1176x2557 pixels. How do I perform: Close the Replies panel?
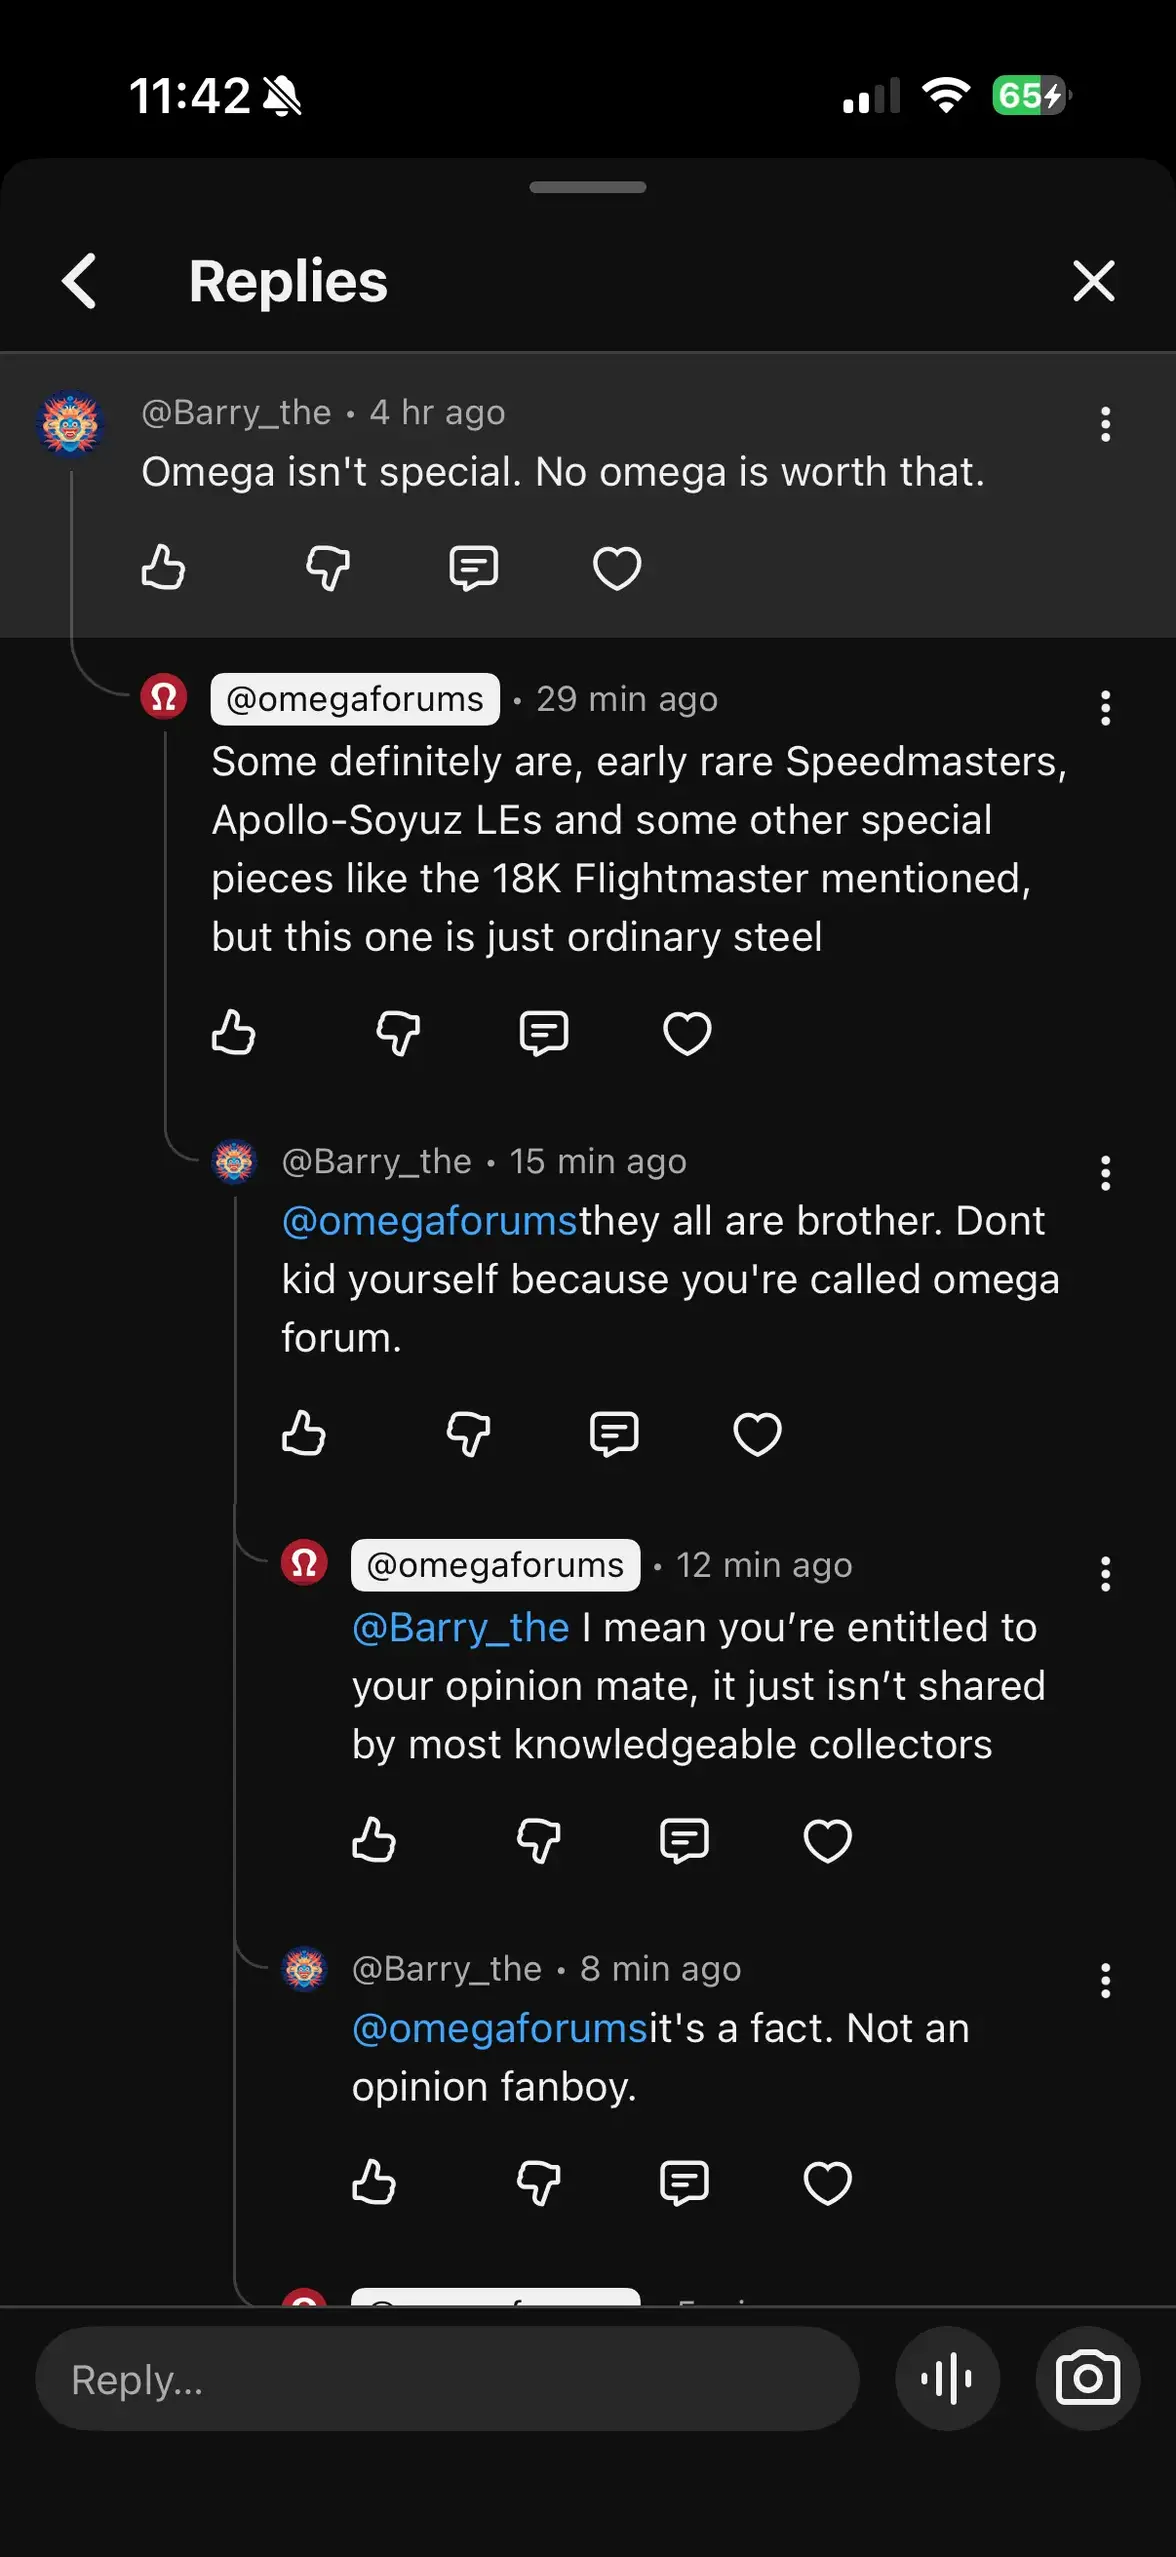click(x=1093, y=281)
